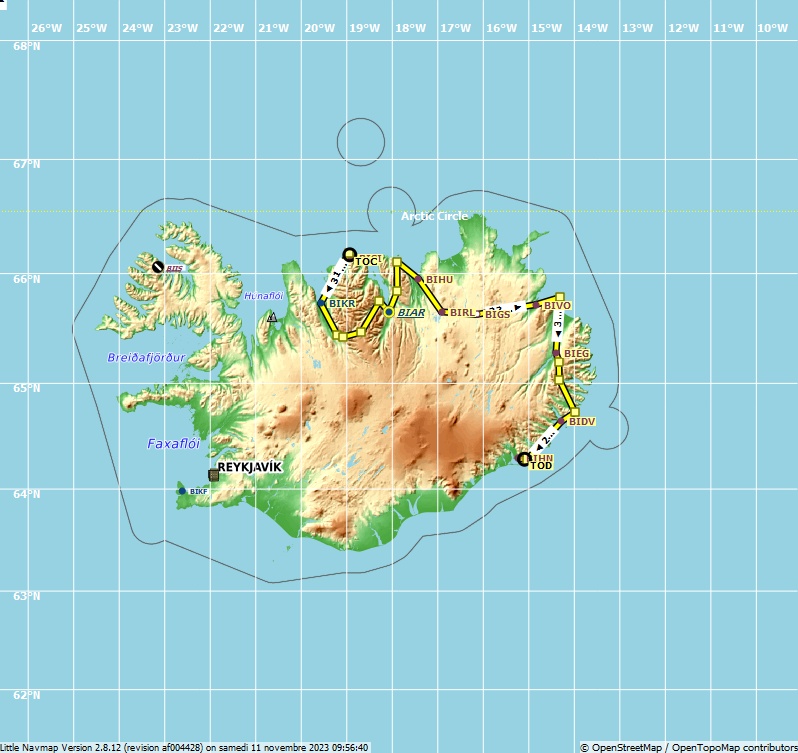Image resolution: width=798 pixels, height=753 pixels.
Task: Click the BIIS airport symbol in Westfjords
Action: click(x=158, y=267)
